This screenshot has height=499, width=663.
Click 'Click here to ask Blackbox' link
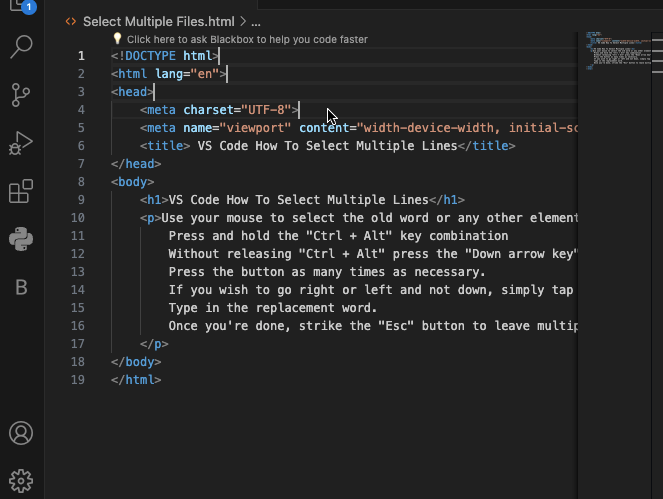click(x=247, y=39)
